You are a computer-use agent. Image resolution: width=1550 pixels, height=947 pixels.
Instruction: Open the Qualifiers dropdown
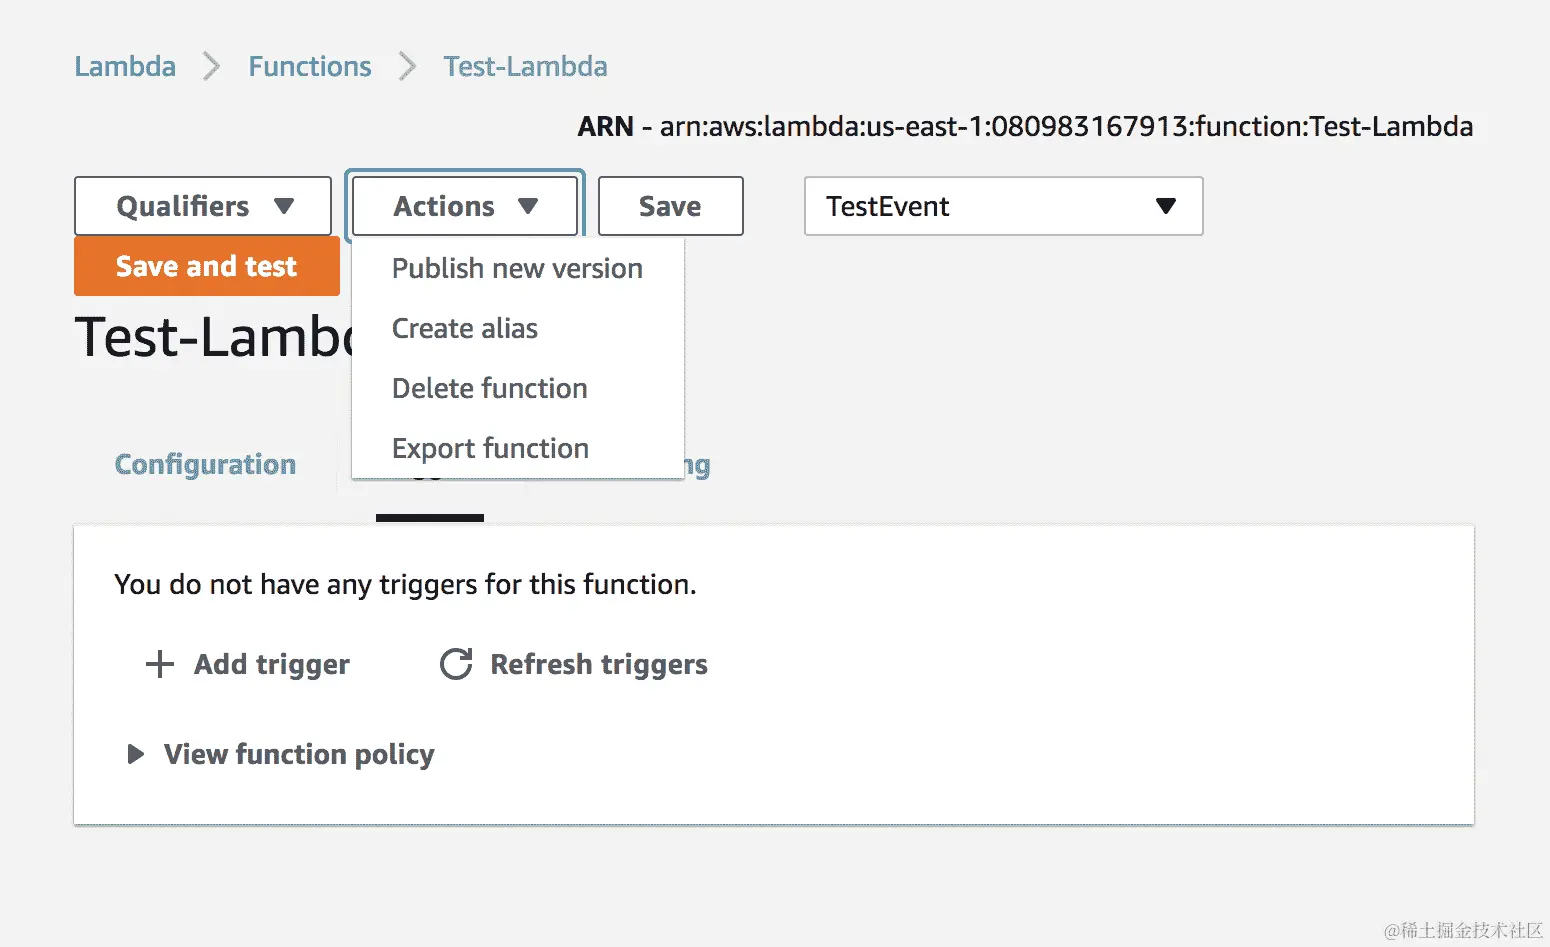pyautogui.click(x=203, y=206)
